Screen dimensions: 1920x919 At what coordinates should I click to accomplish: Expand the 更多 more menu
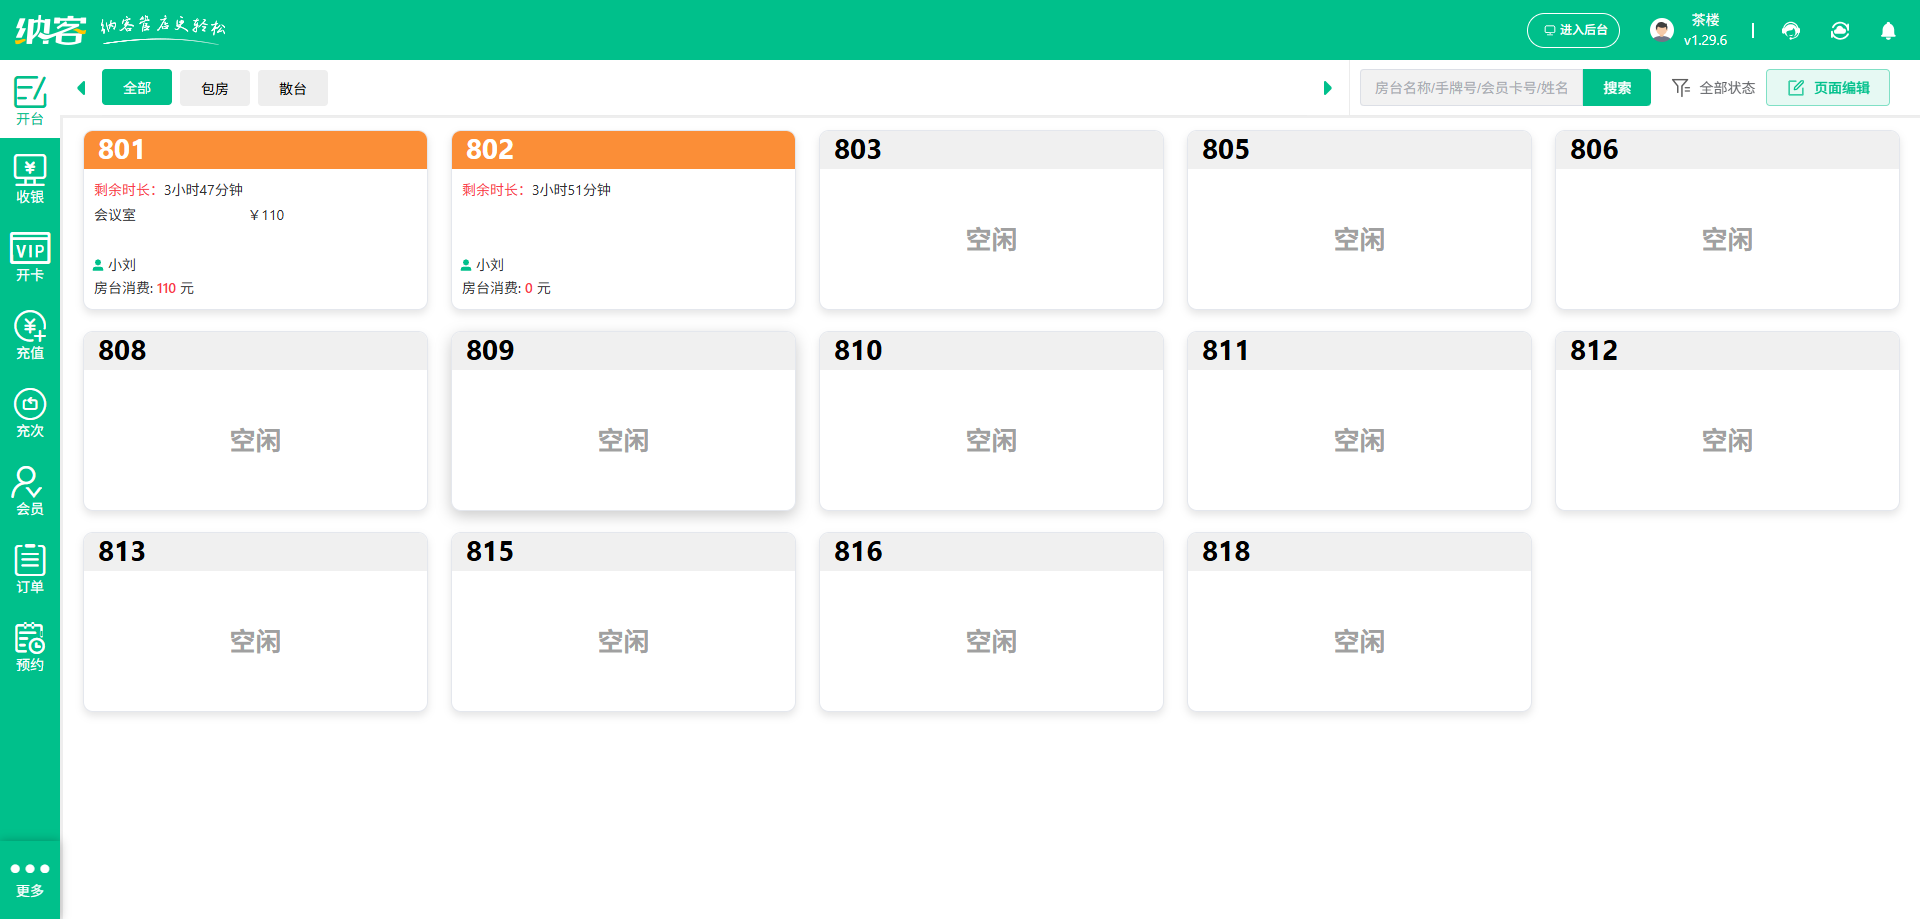tap(30, 879)
